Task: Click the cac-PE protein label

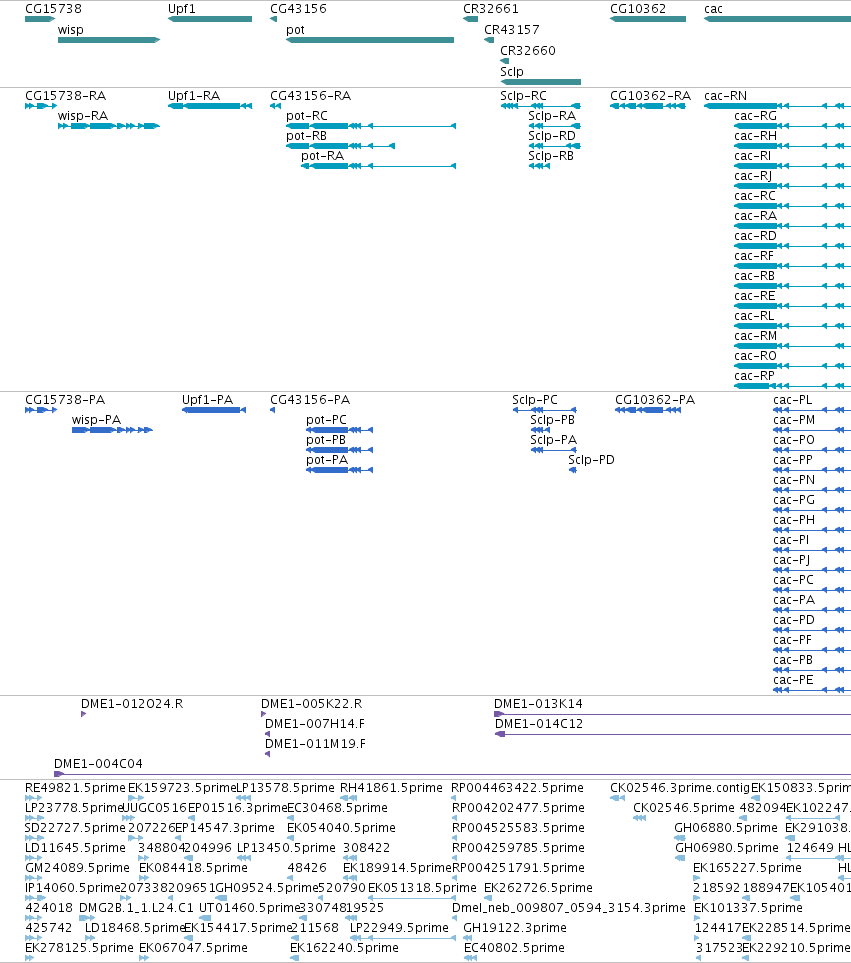Action: (x=793, y=680)
